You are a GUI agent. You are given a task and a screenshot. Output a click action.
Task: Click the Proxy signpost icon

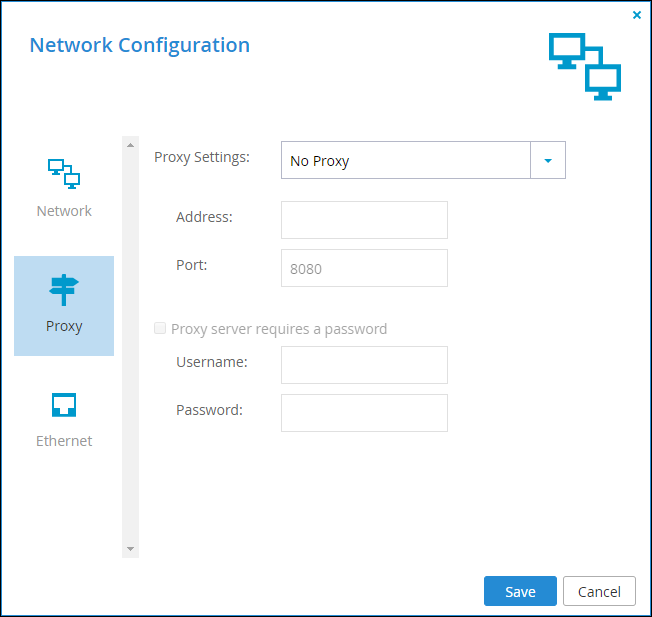64,290
